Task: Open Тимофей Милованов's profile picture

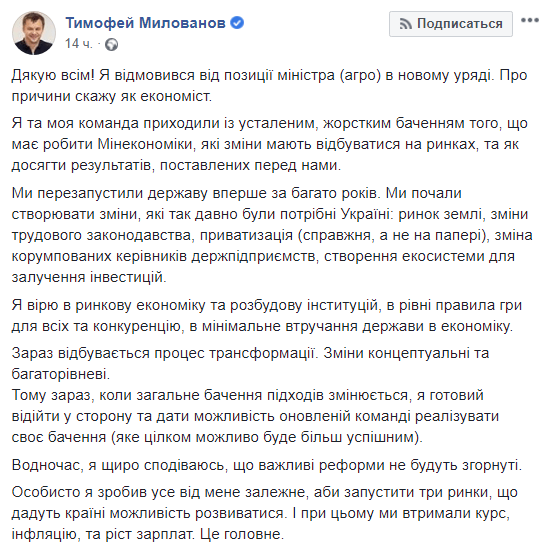Action: 34,33
